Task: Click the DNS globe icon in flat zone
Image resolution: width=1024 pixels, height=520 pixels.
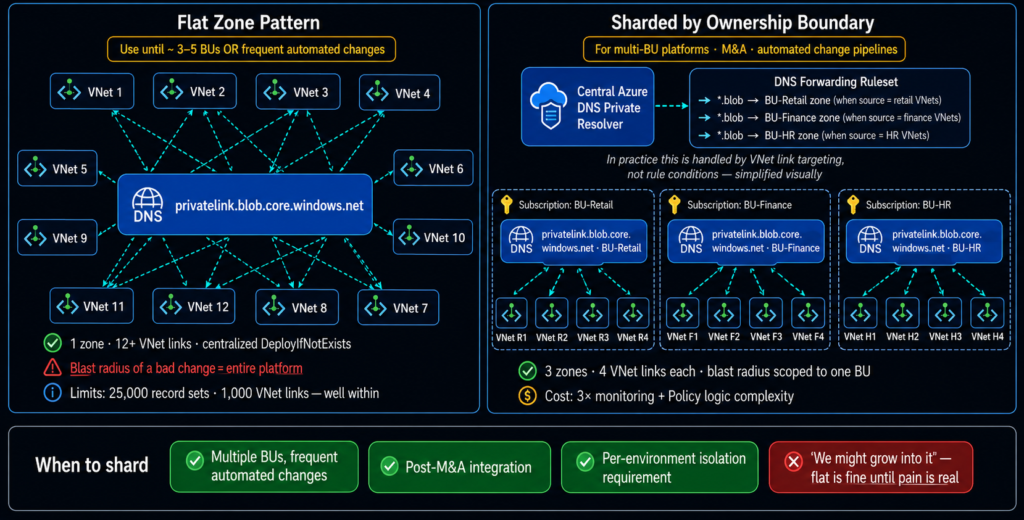Action: coord(148,204)
